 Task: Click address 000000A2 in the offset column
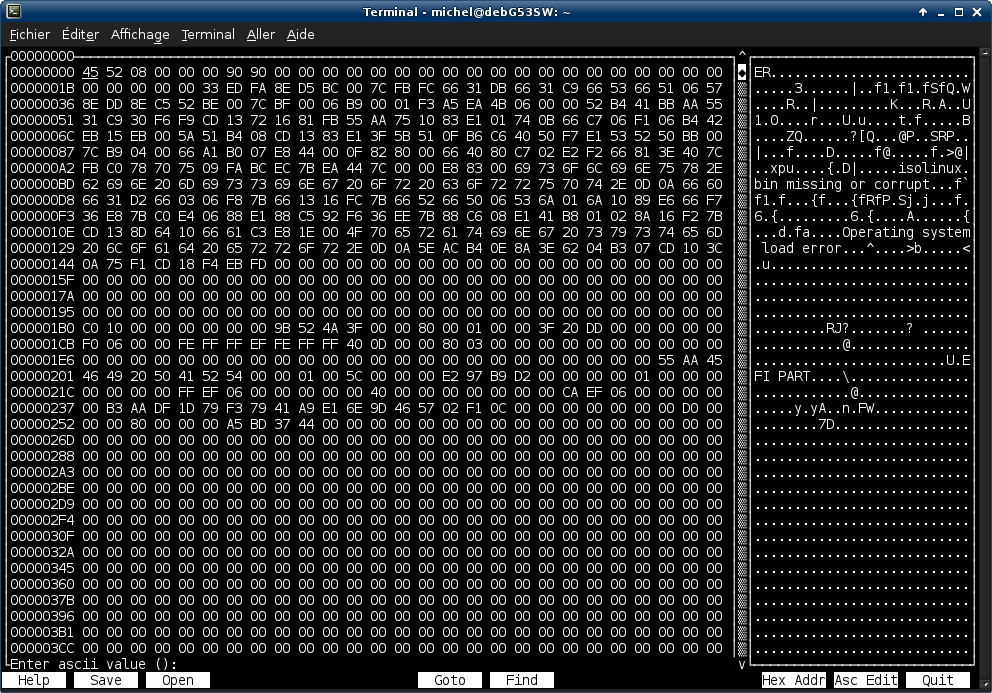coord(42,168)
